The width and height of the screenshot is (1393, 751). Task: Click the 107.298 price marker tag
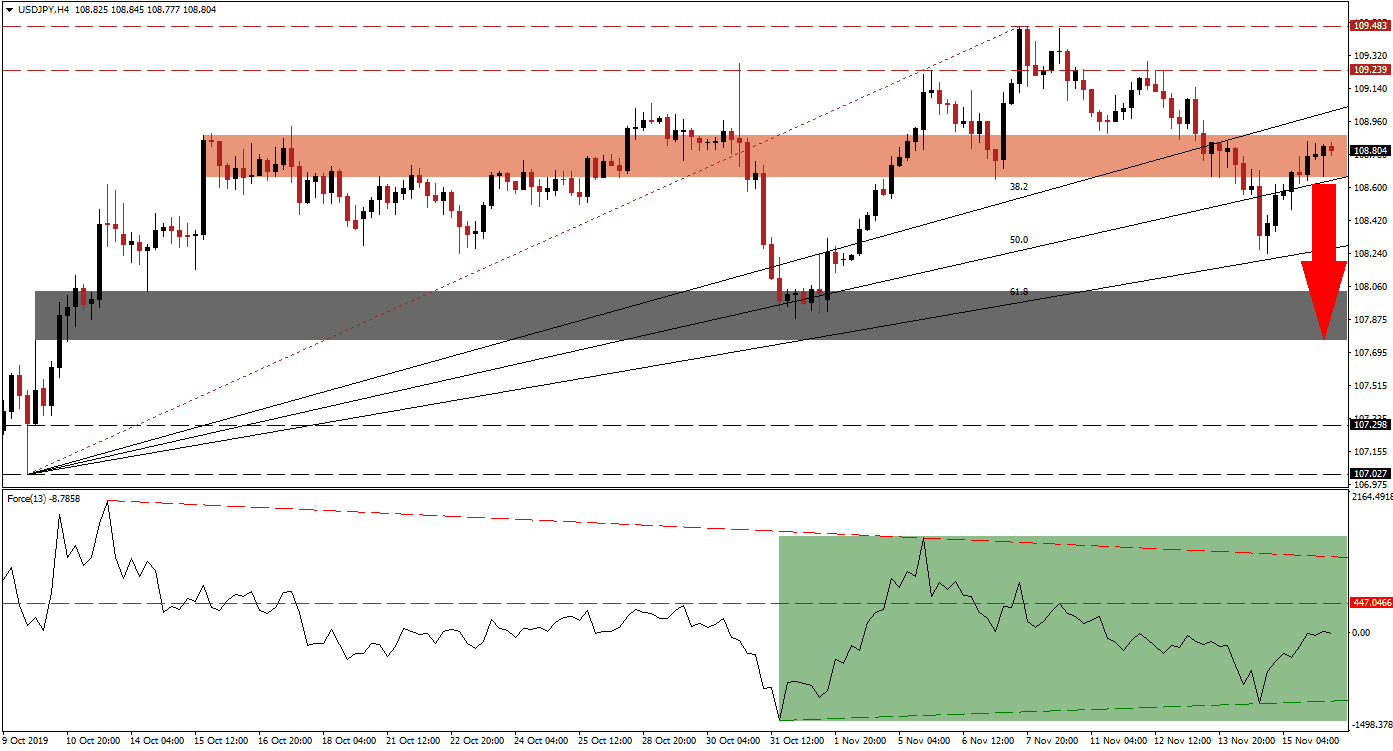pyautogui.click(x=1370, y=424)
